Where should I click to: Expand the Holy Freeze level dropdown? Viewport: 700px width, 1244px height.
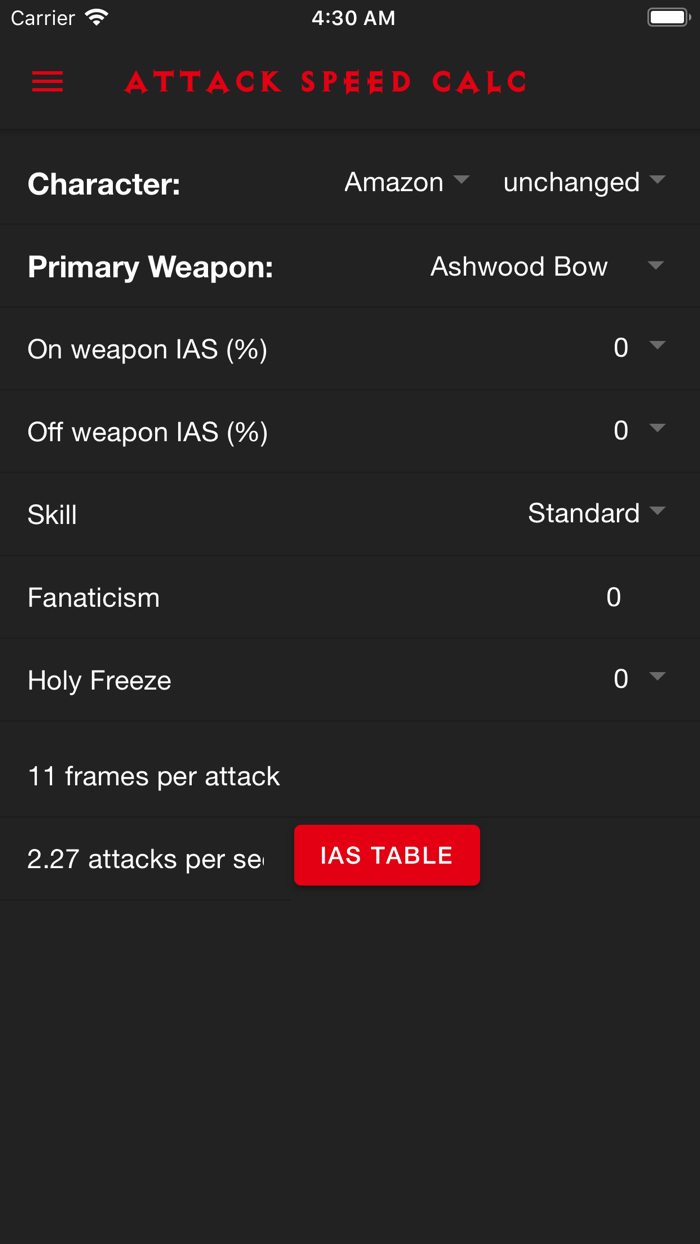pos(637,679)
